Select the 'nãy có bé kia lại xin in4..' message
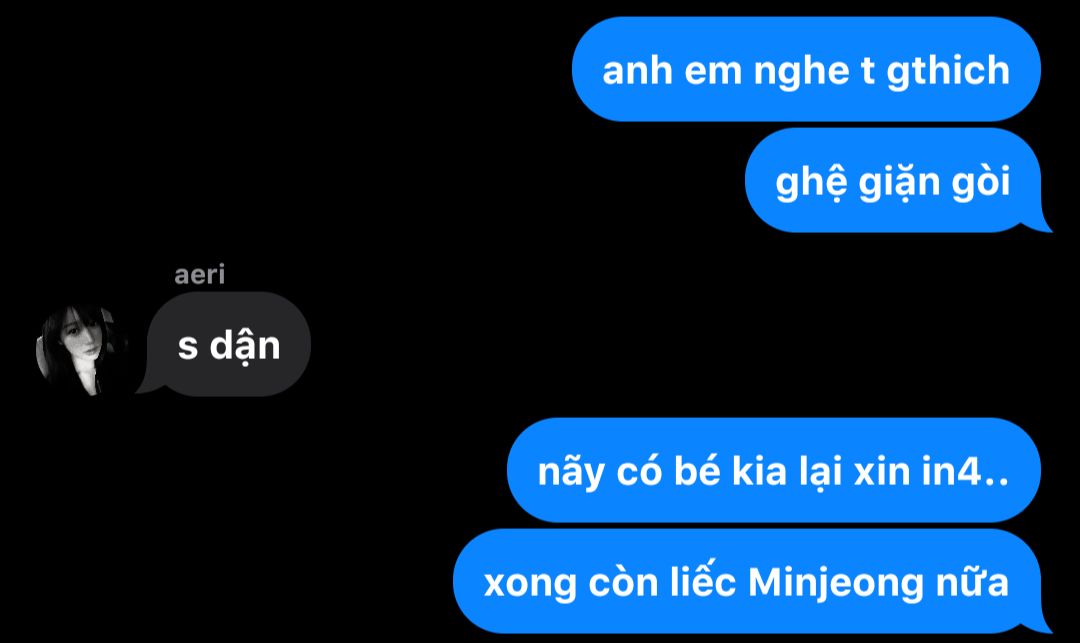 pos(773,470)
